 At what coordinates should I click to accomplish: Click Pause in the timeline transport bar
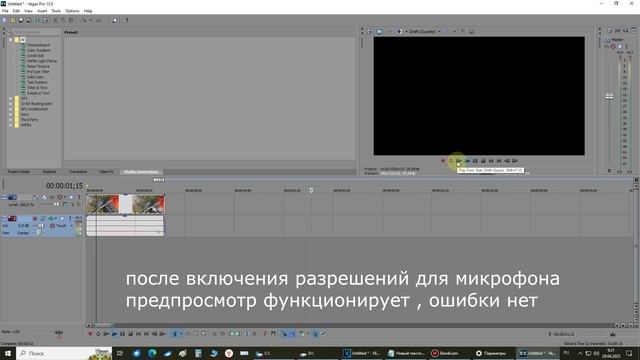click(x=122, y=334)
